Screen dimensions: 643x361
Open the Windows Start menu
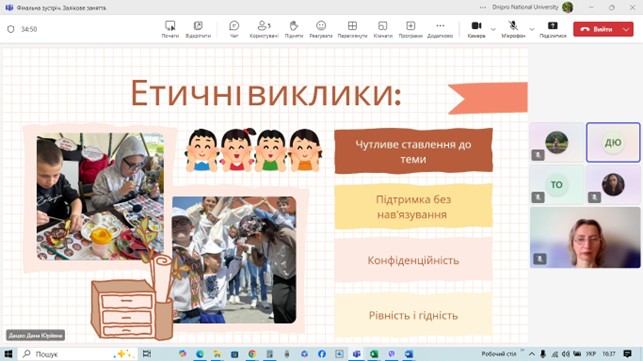coord(8,354)
